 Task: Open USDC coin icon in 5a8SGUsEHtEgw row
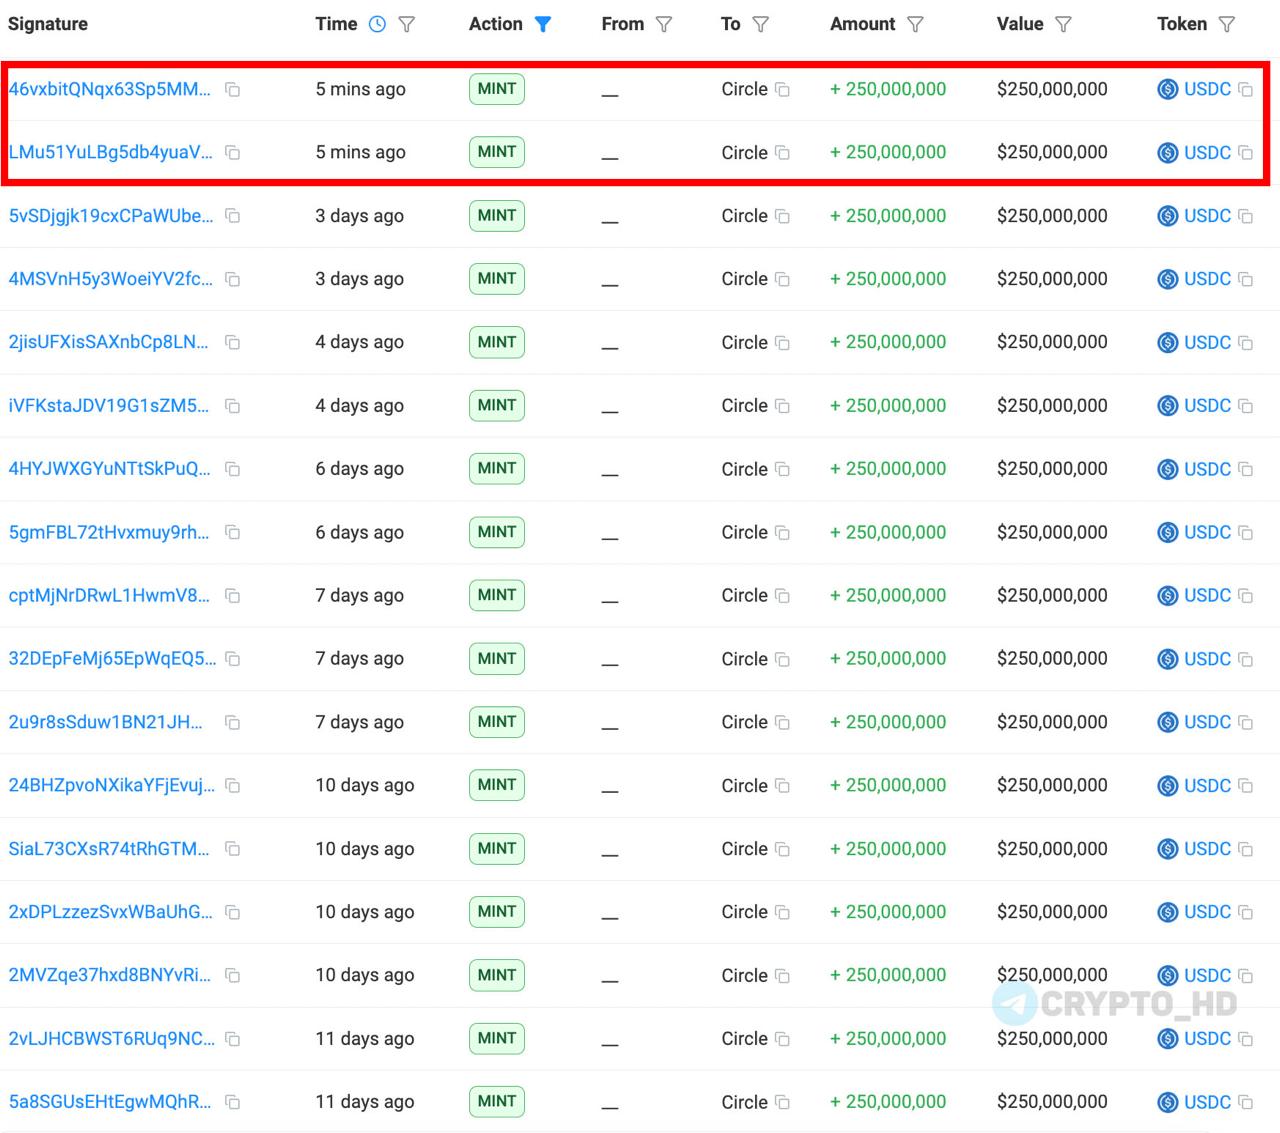[1167, 1102]
